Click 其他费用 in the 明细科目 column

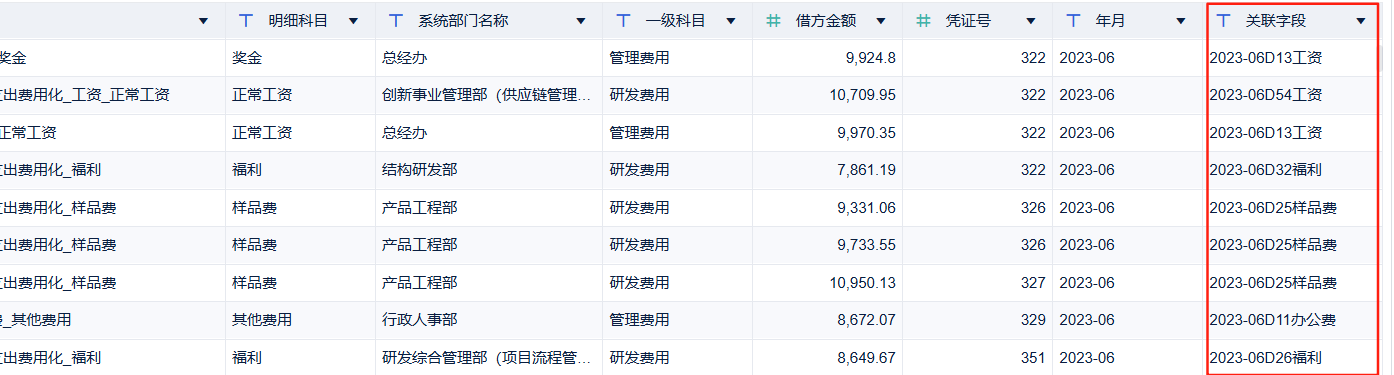click(262, 320)
